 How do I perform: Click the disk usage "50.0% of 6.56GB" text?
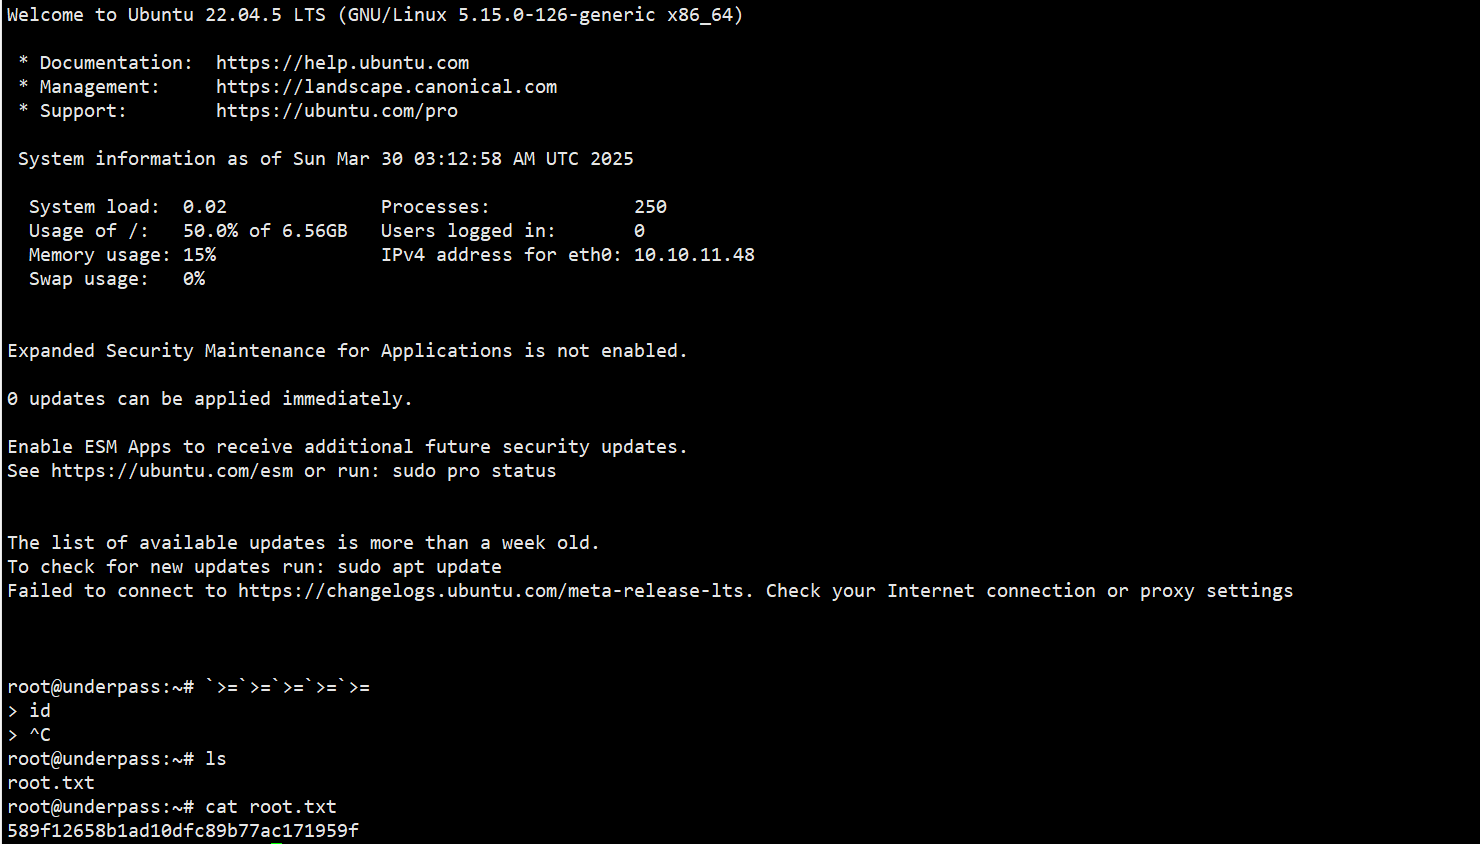pos(265,231)
